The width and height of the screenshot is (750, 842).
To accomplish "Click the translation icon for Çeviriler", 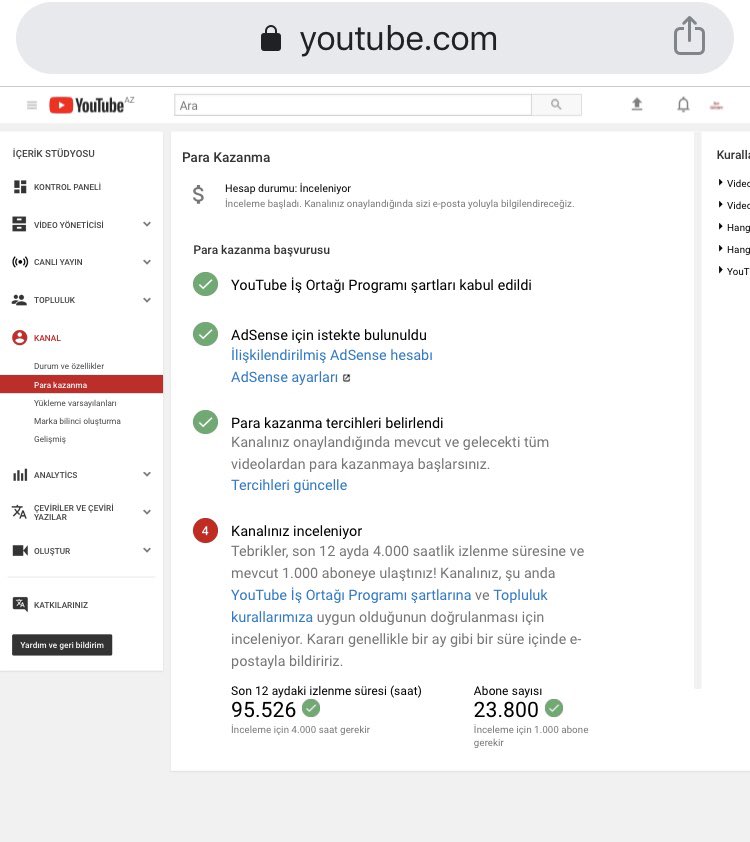I will (19, 512).
